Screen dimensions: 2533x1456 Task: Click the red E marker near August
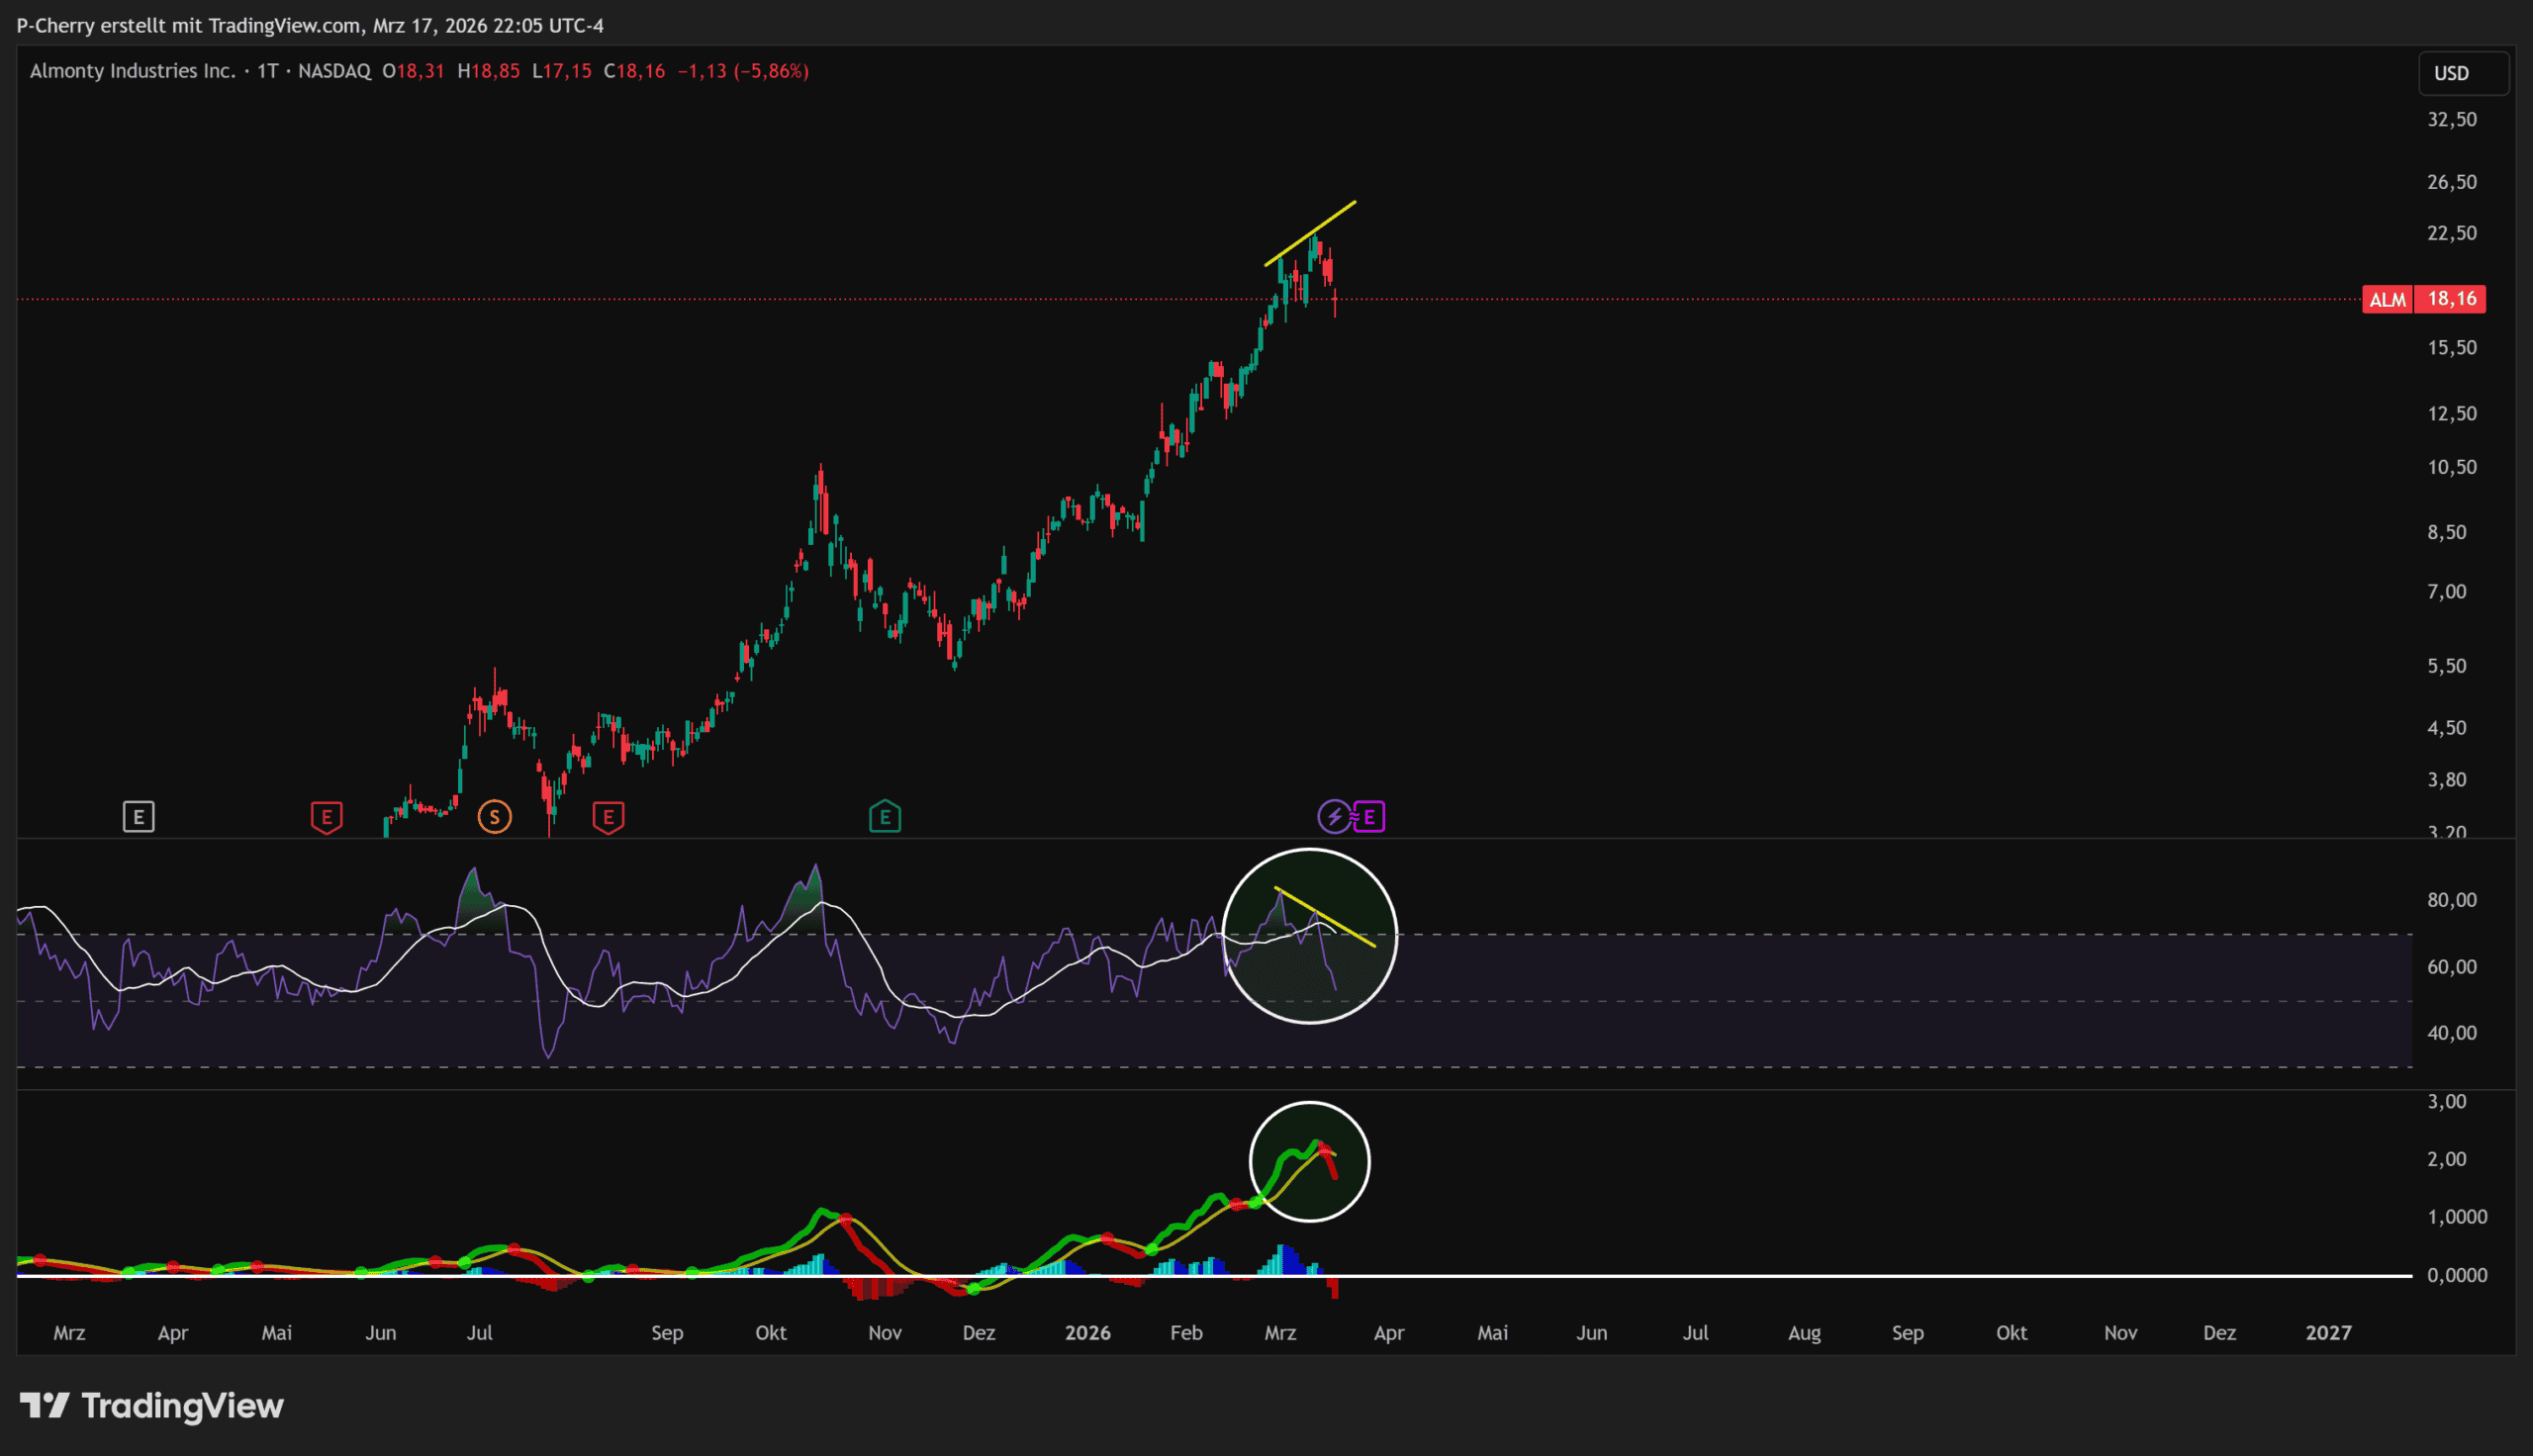(608, 817)
